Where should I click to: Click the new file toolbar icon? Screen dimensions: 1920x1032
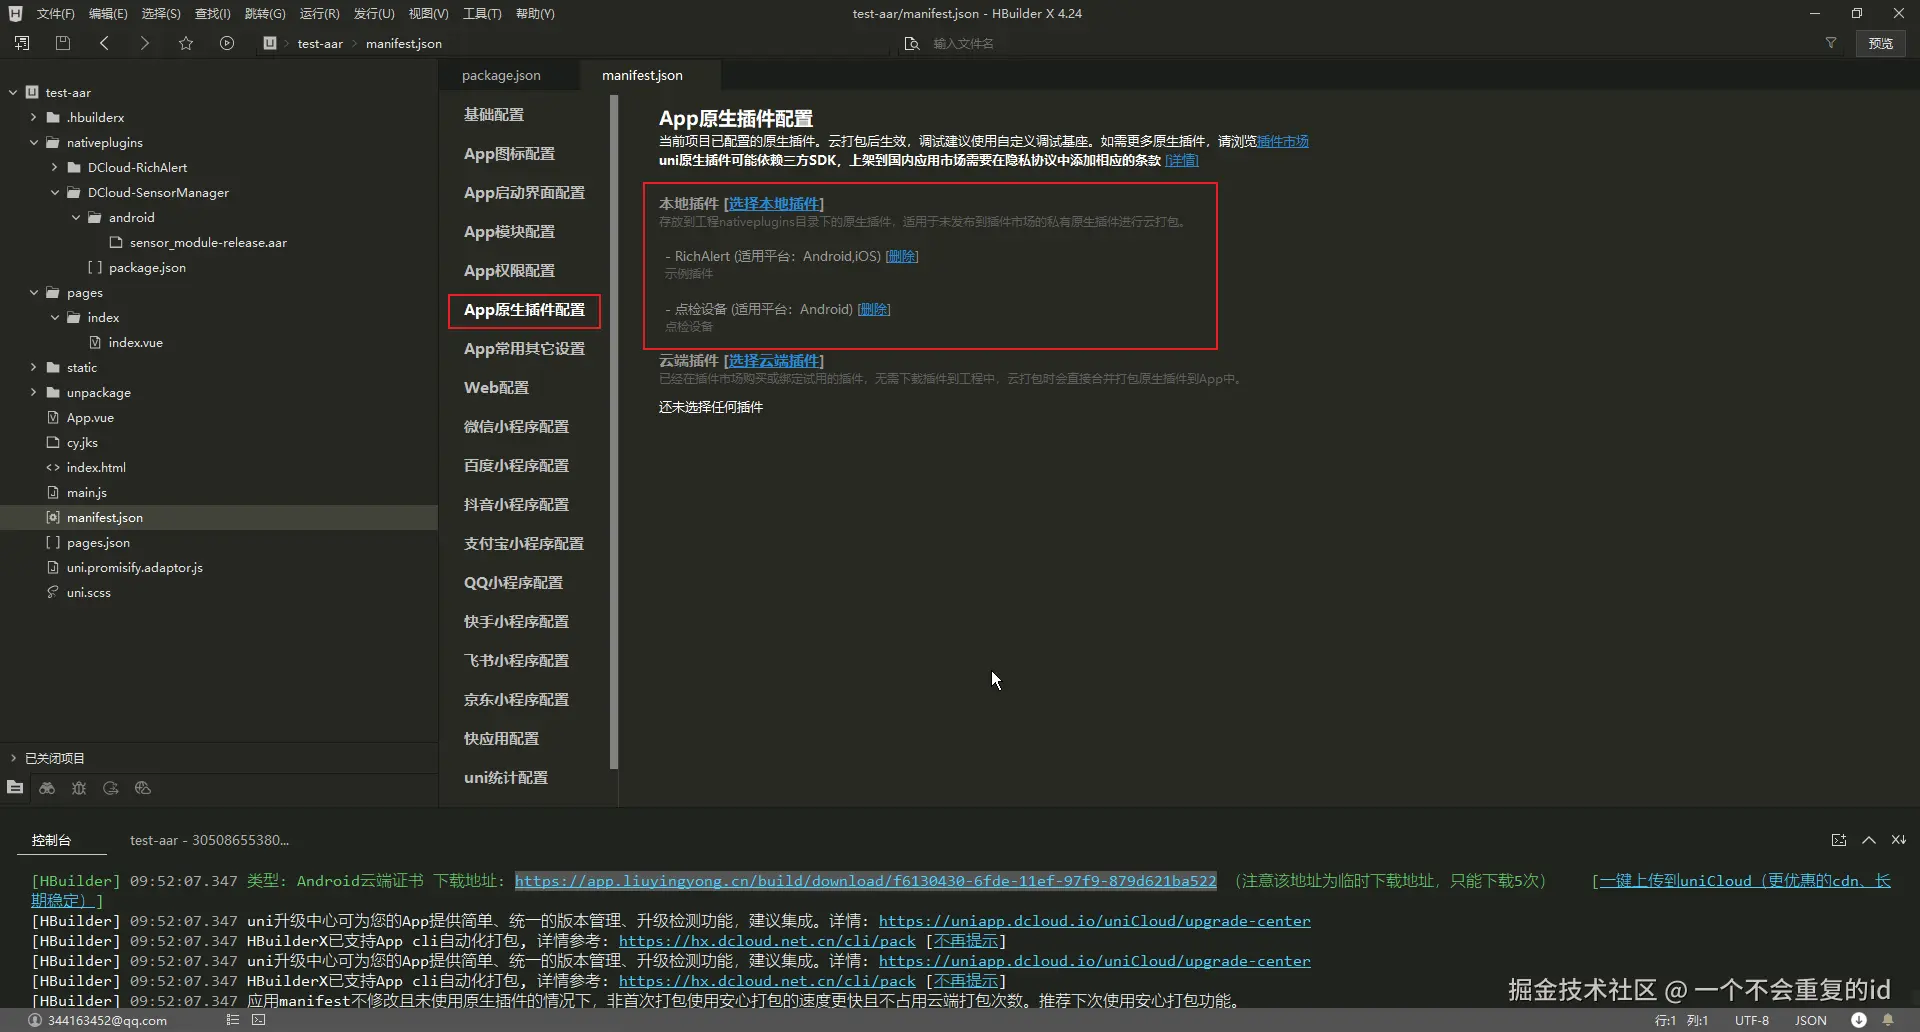tap(22, 43)
